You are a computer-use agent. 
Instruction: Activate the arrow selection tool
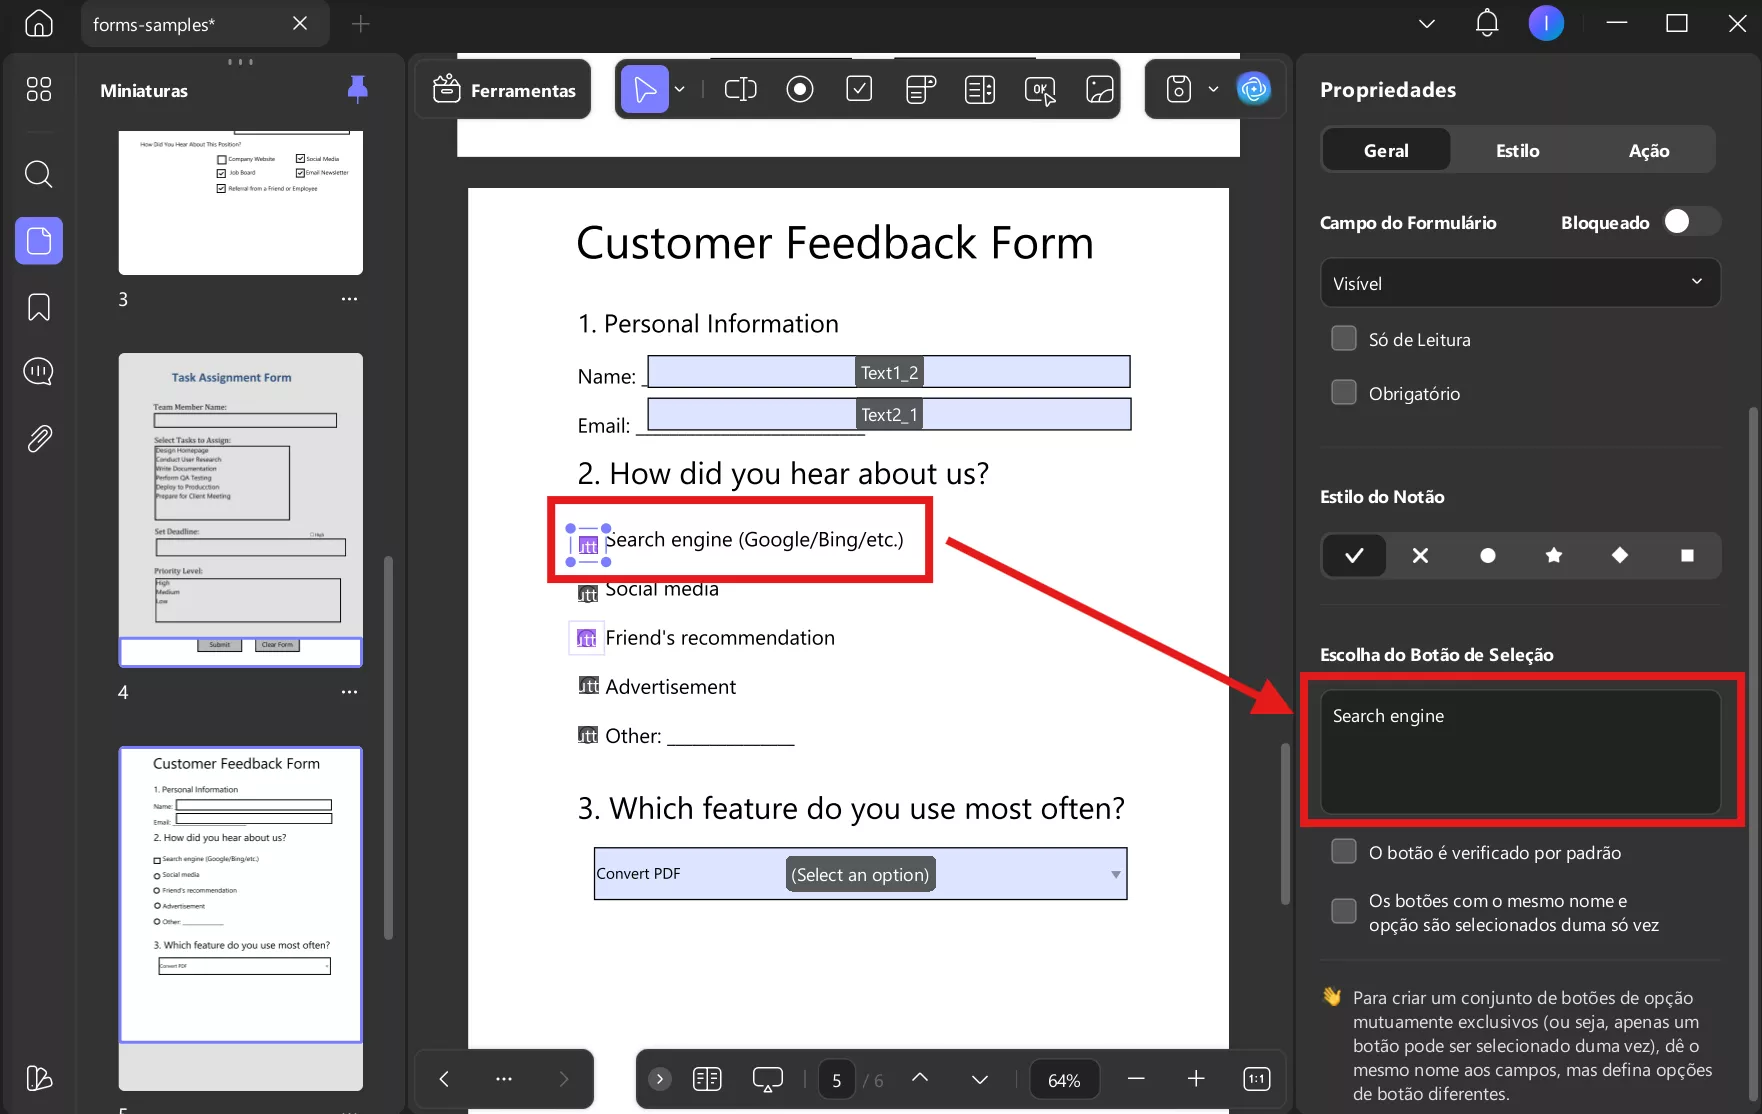(645, 90)
